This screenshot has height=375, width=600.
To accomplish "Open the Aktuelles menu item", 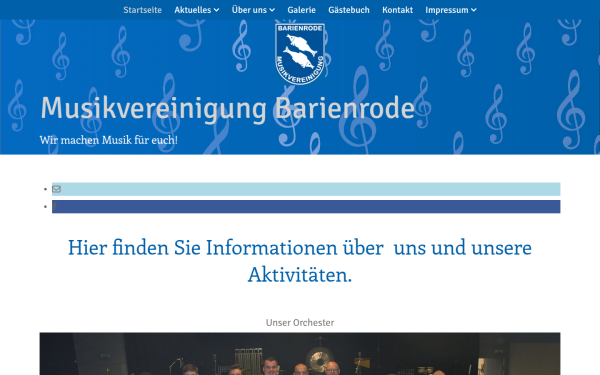I will point(192,10).
